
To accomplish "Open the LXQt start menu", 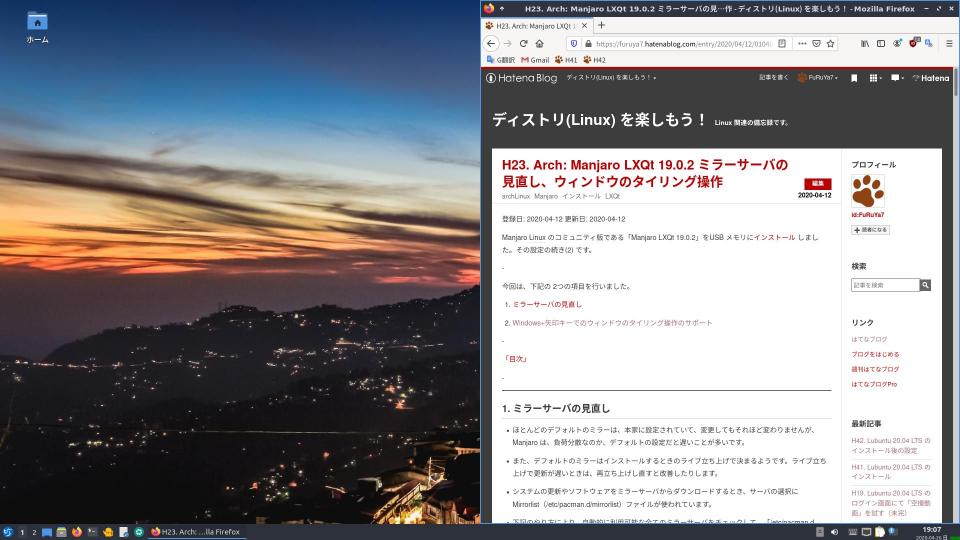I will pos(7,532).
